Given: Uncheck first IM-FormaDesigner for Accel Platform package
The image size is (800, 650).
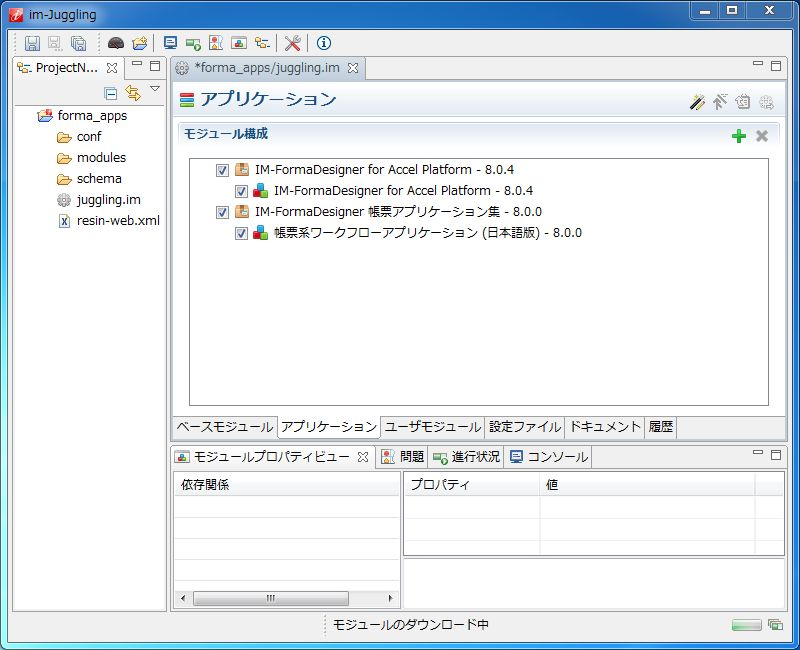Looking at the screenshot, I should (222, 170).
